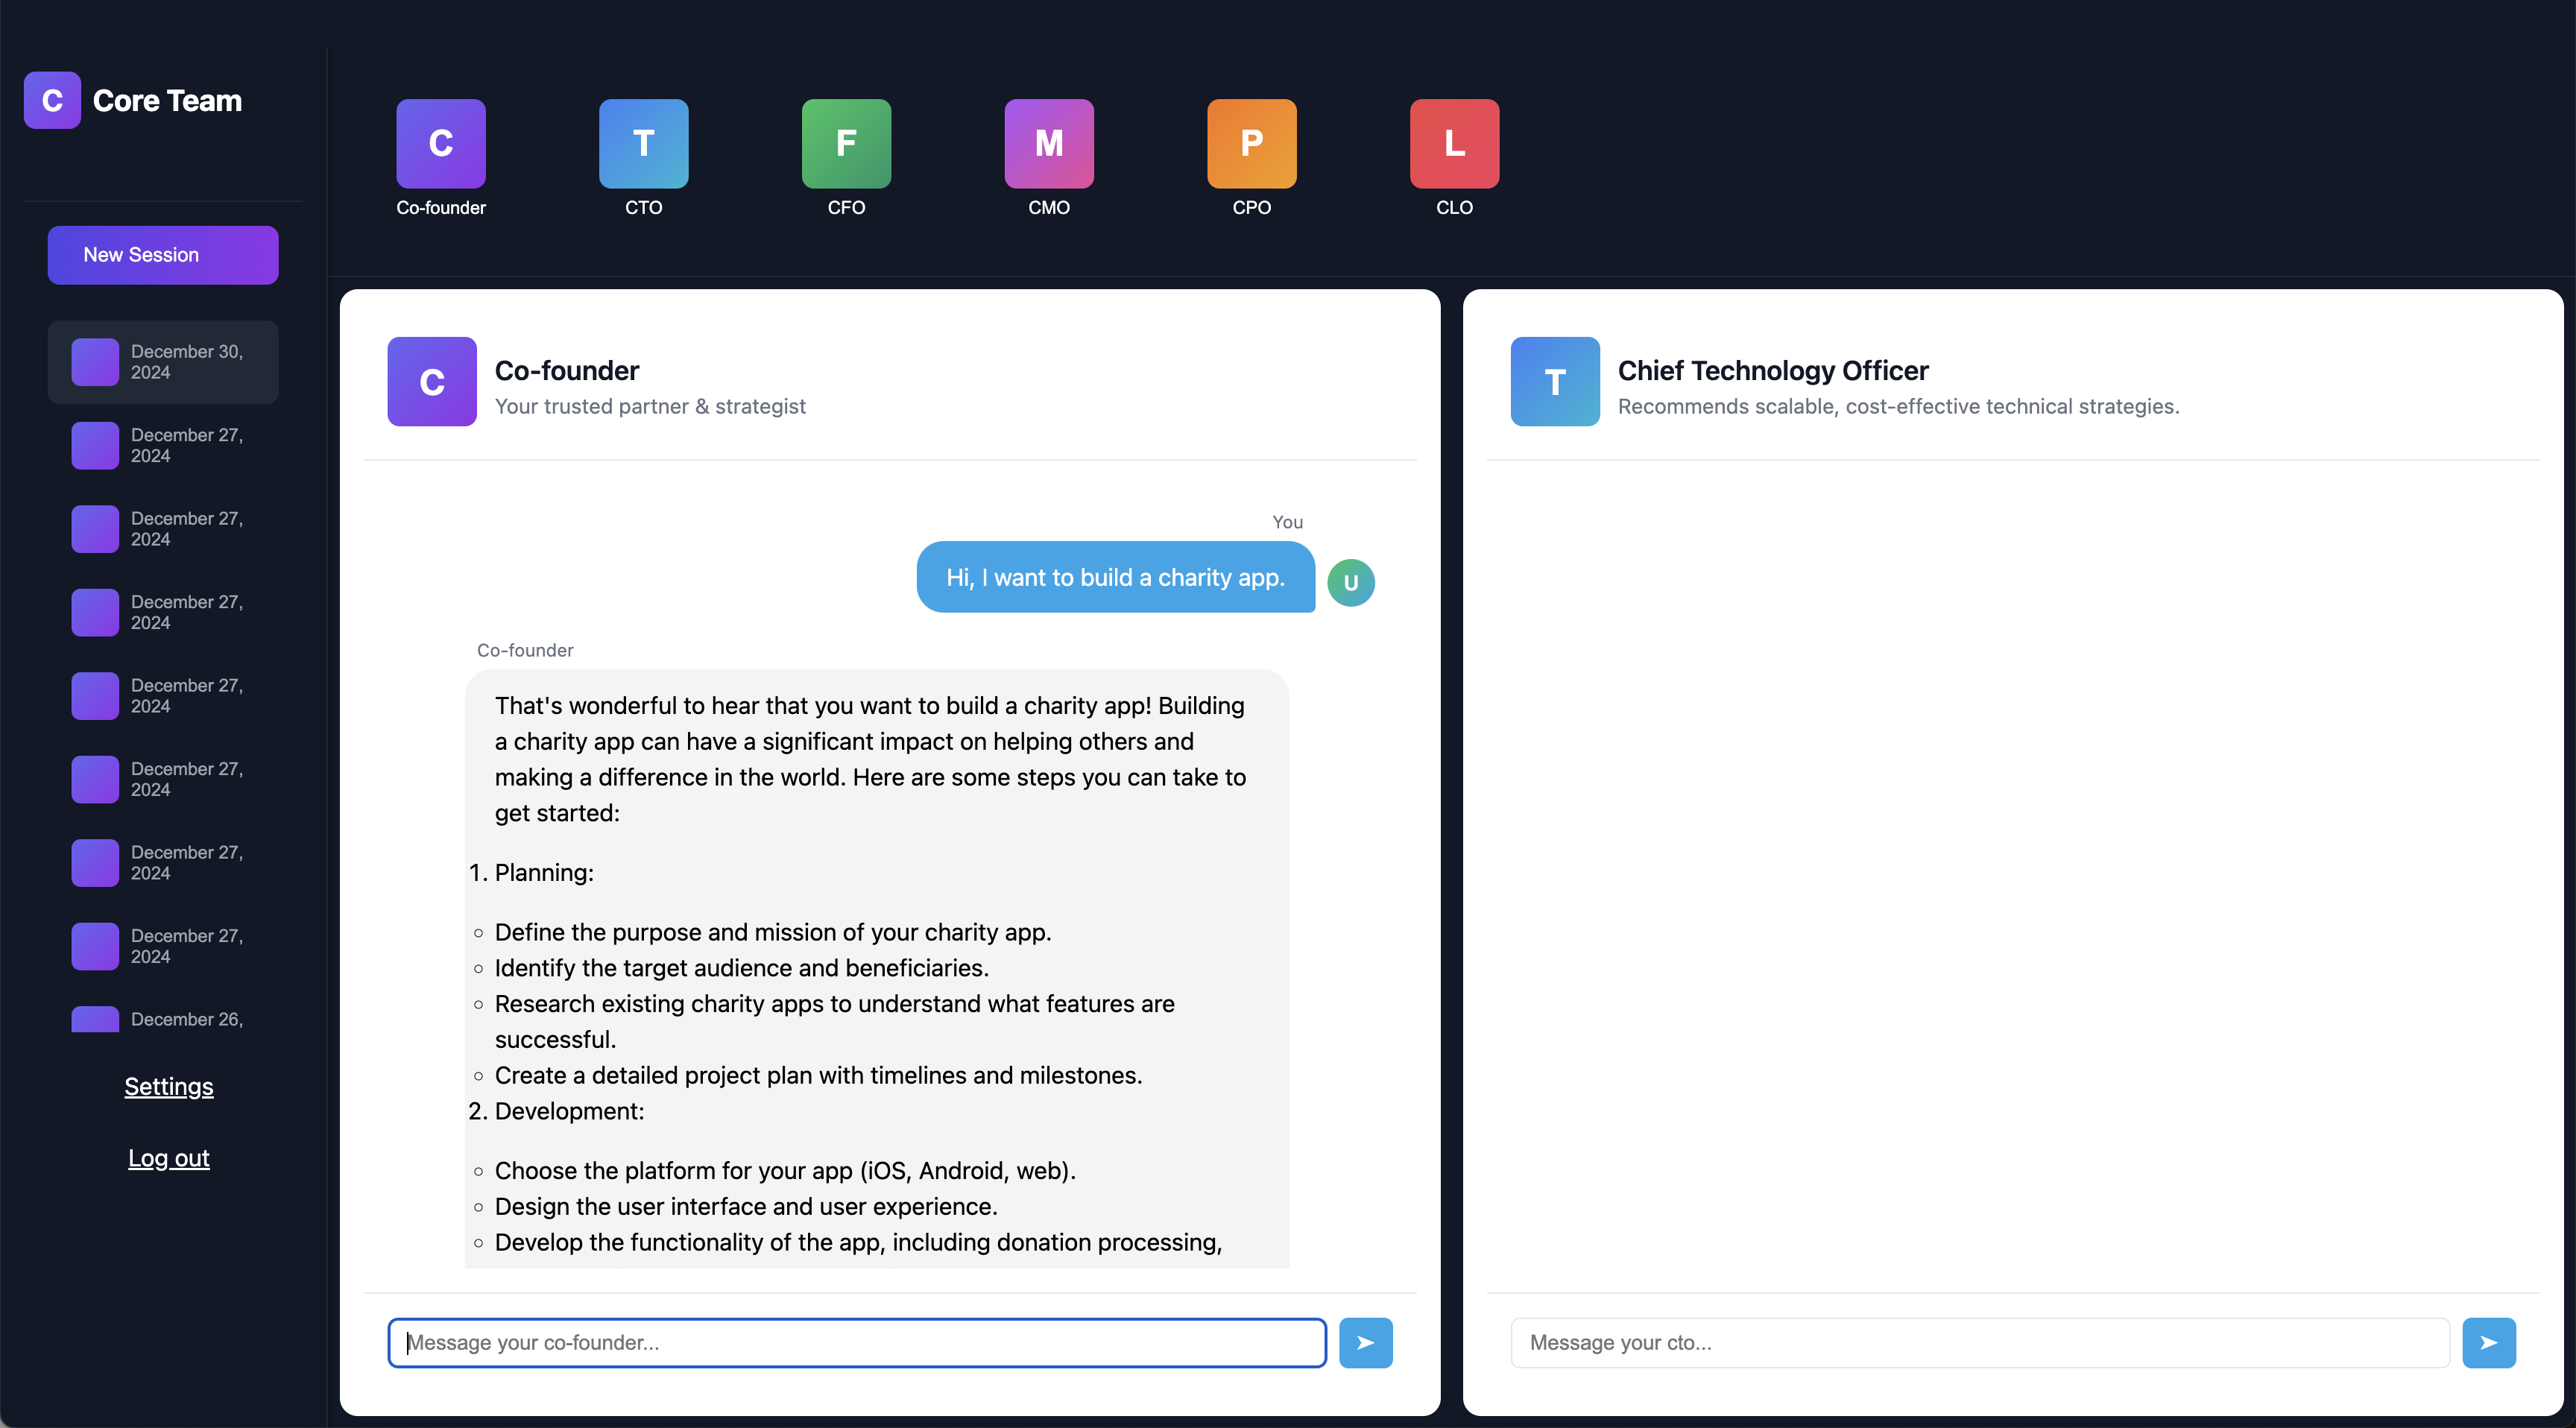Open the December 30, 2024 session
This screenshot has width=2576, height=1428.
pyautogui.click(x=163, y=362)
